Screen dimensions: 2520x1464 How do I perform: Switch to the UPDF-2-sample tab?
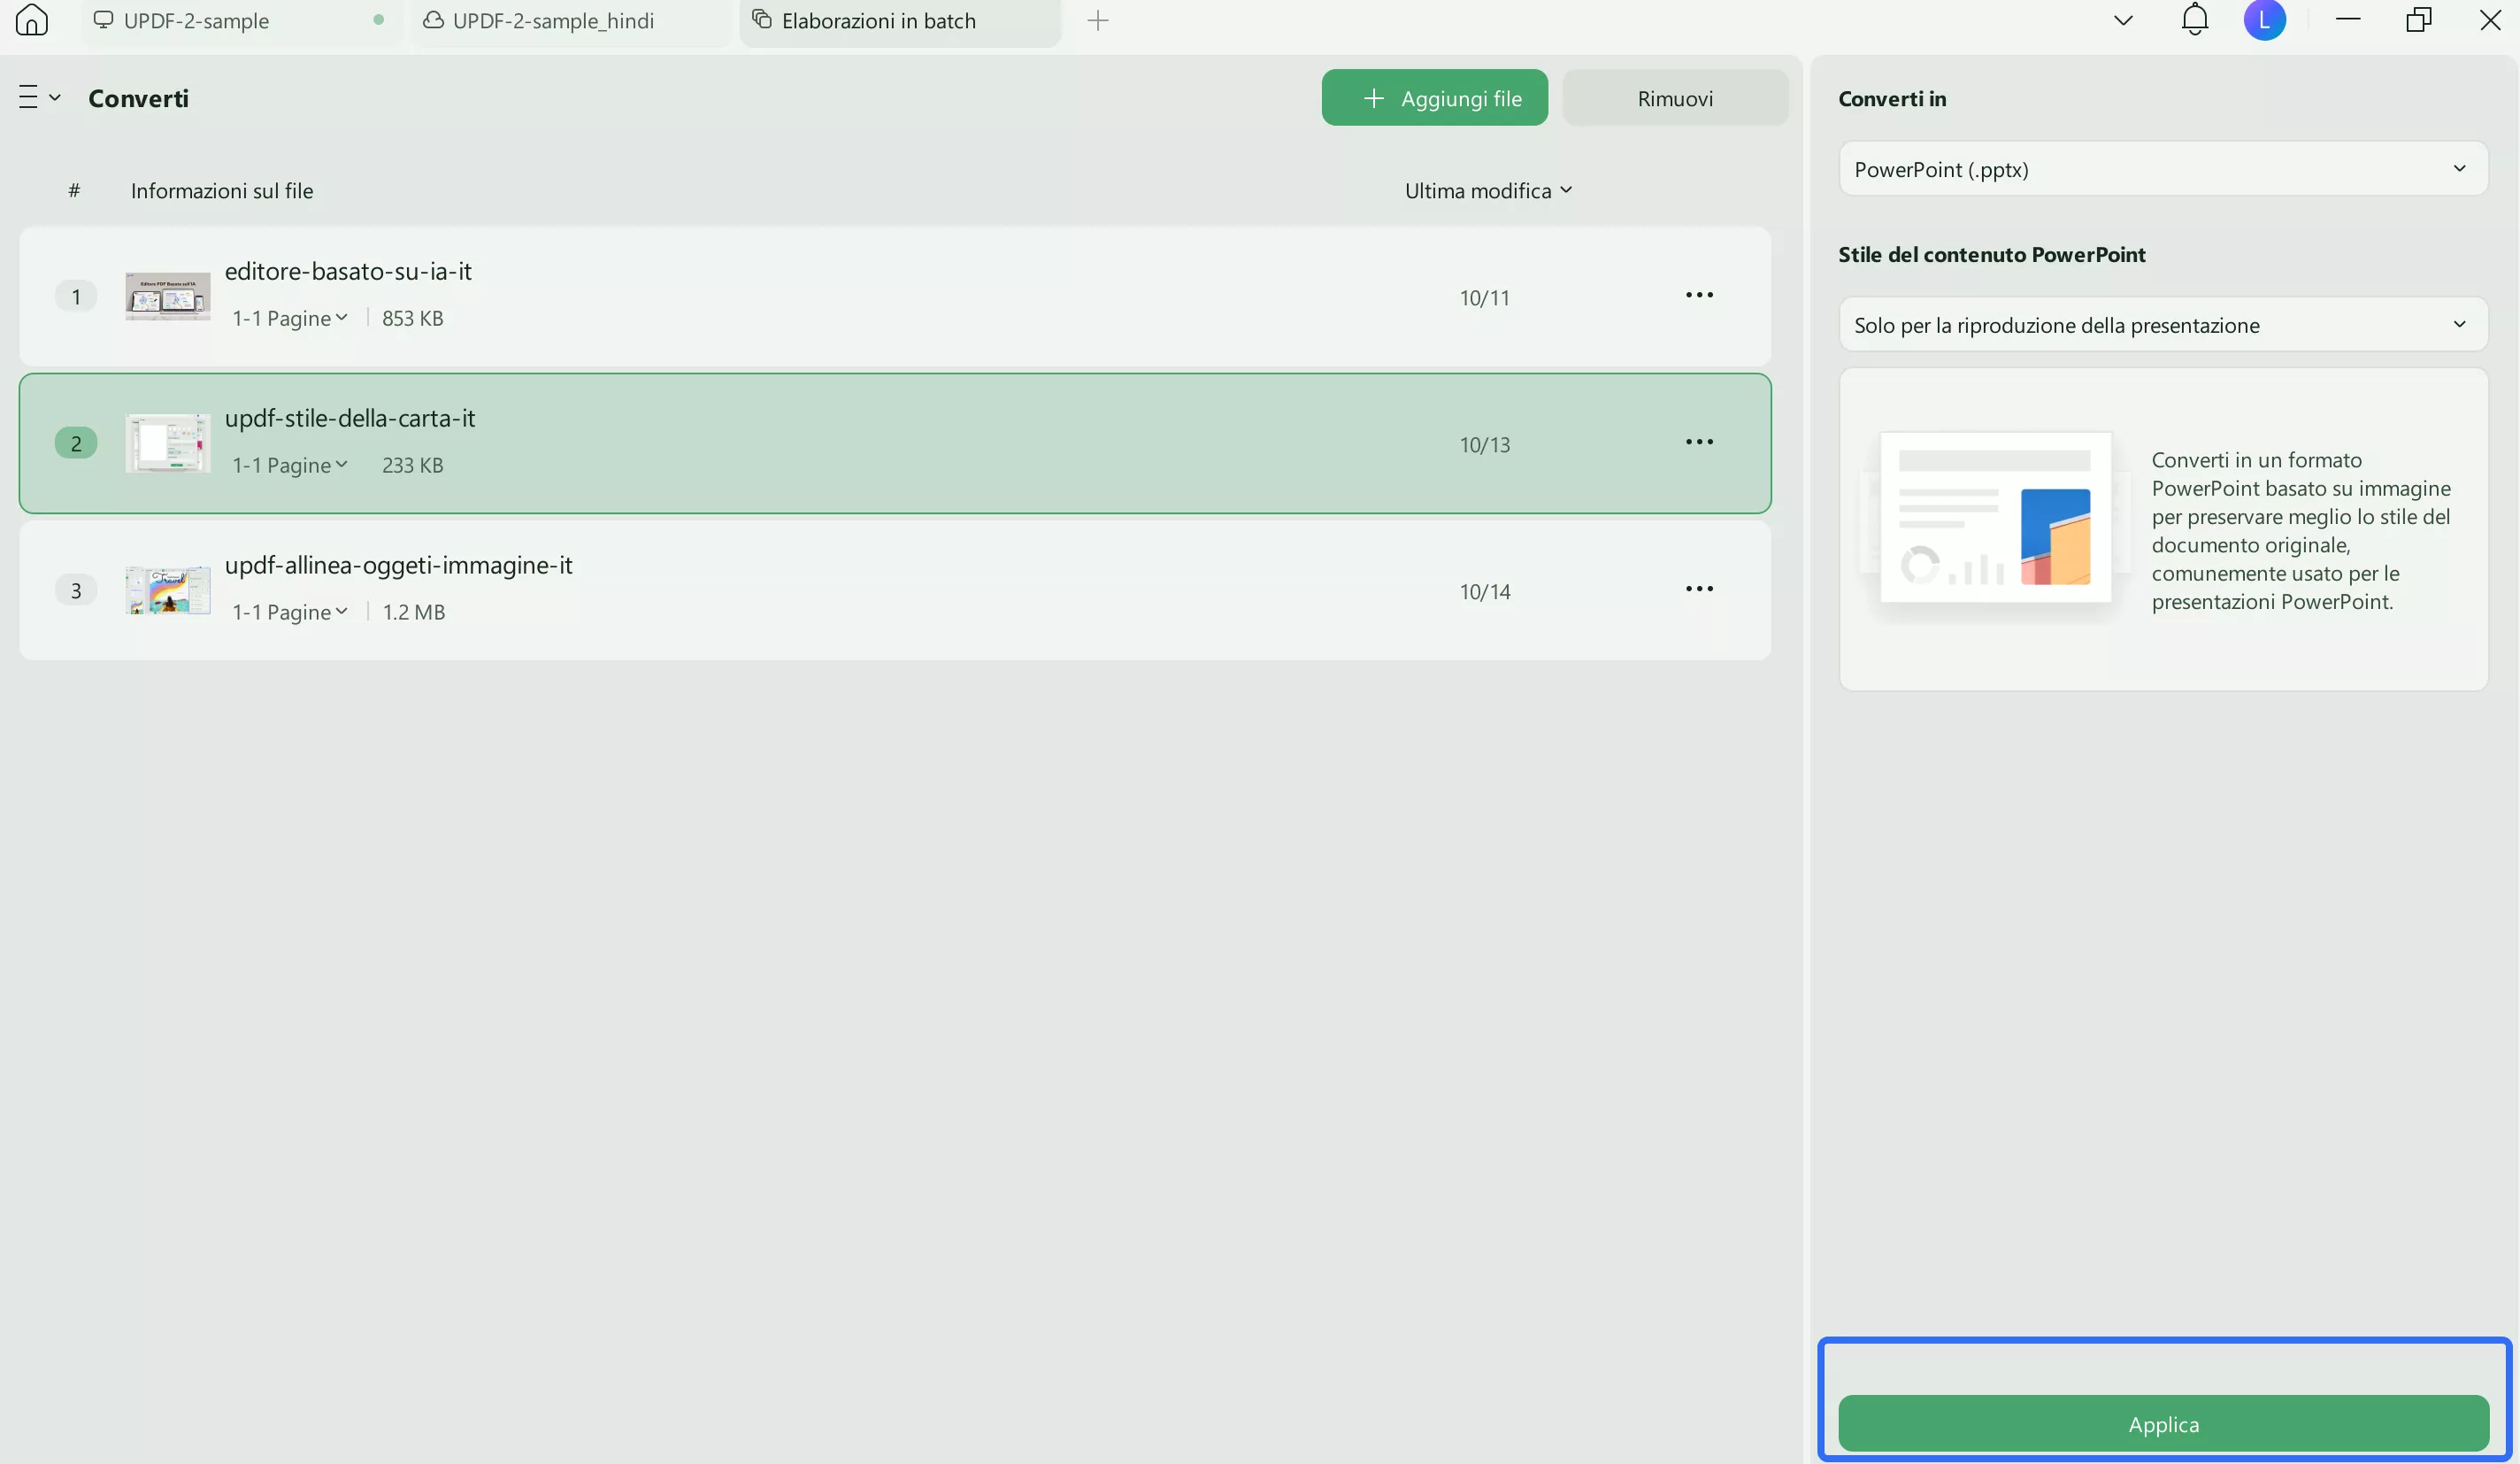tap(197, 21)
